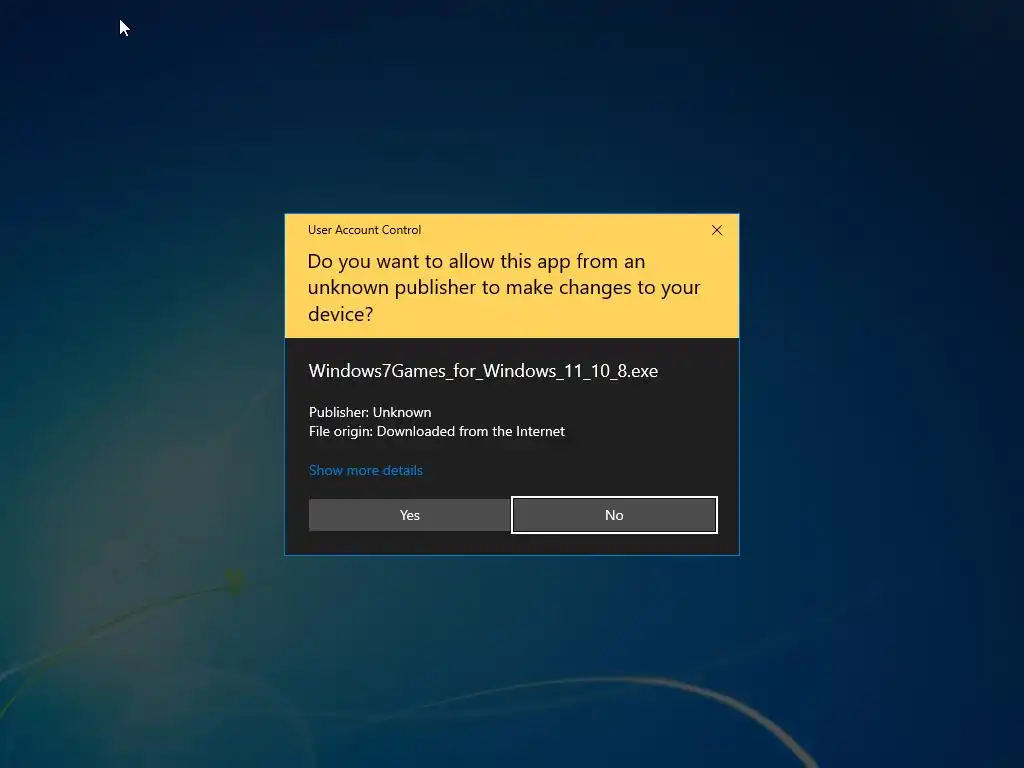Click Yes to allow the app

pyautogui.click(x=409, y=515)
